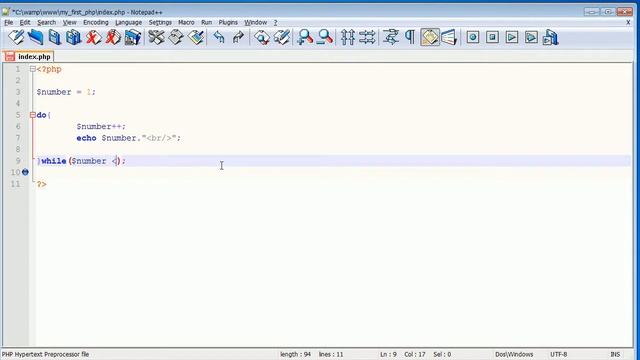Close the current document with the red X icon
The width and height of the screenshot is (640, 360).
[x=93, y=38]
